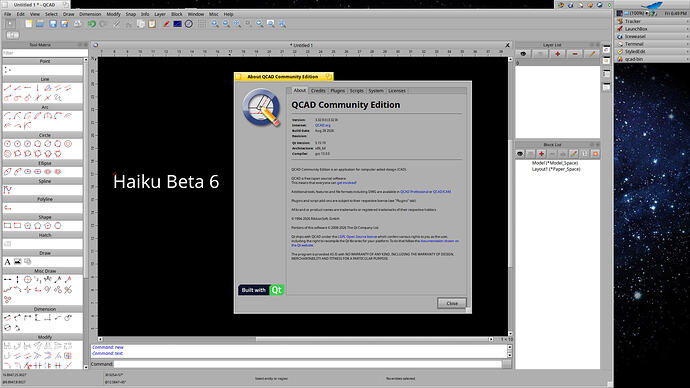
Task: Click the Save floppy disk icon
Action: (53, 24)
